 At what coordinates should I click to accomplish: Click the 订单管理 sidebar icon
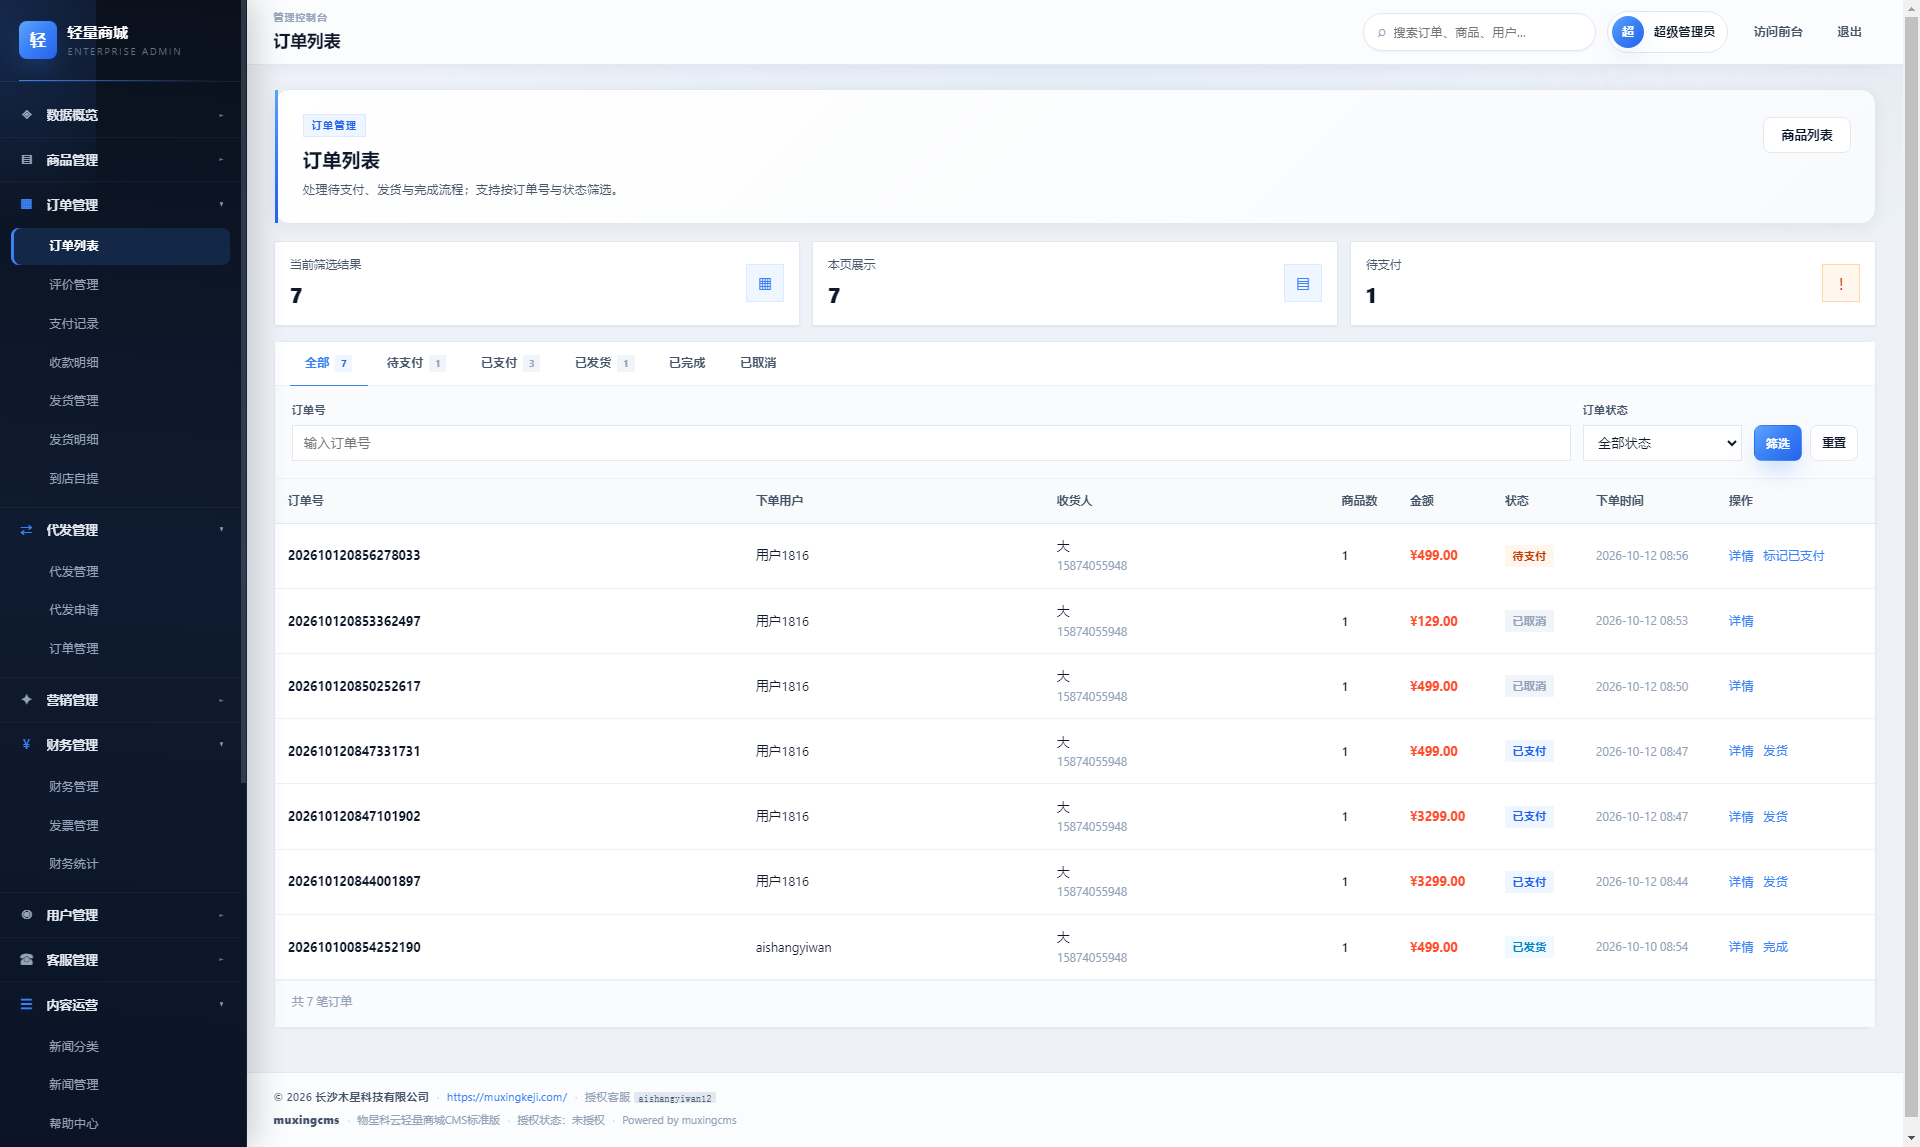pyautogui.click(x=27, y=205)
